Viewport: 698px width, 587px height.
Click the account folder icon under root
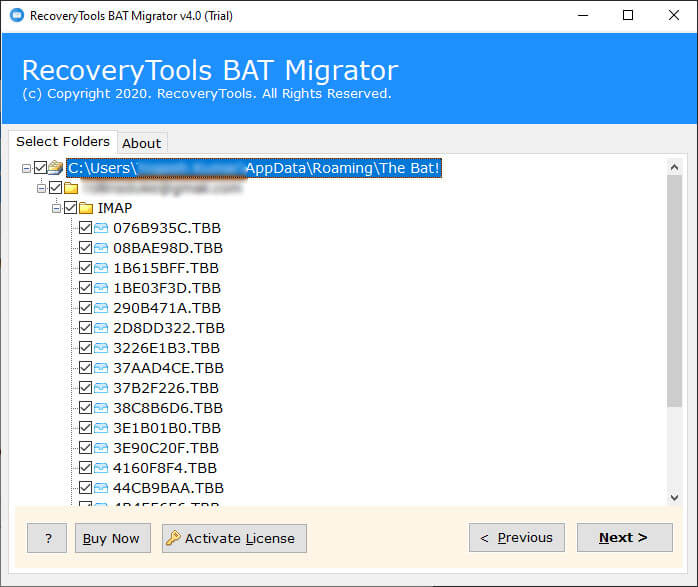pos(71,188)
